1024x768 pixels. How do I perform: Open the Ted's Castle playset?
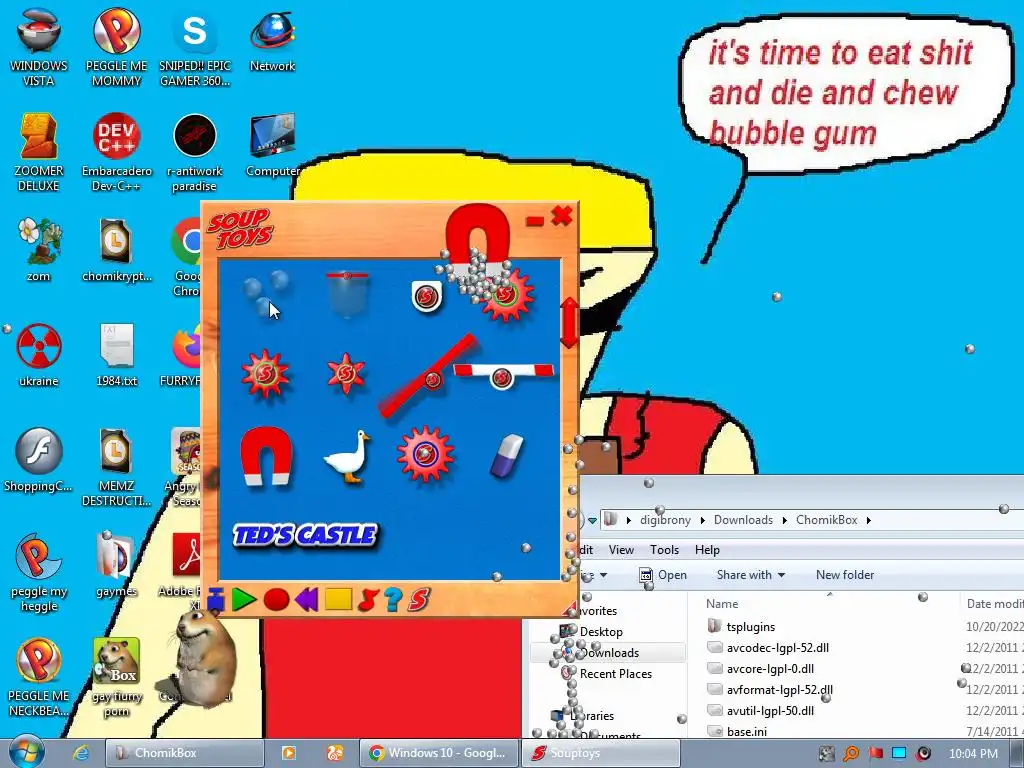(x=305, y=536)
